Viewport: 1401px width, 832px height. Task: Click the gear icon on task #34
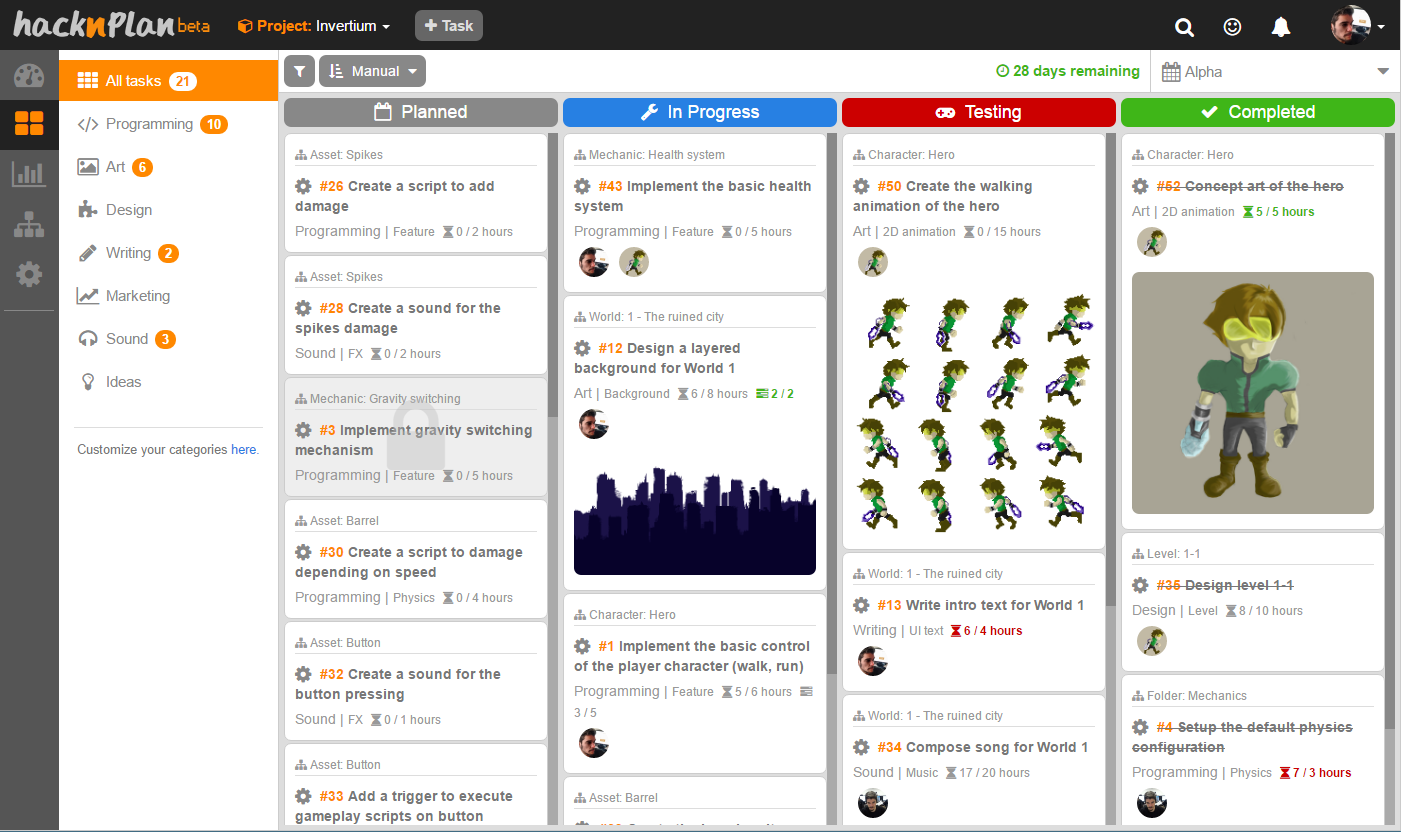(861, 747)
